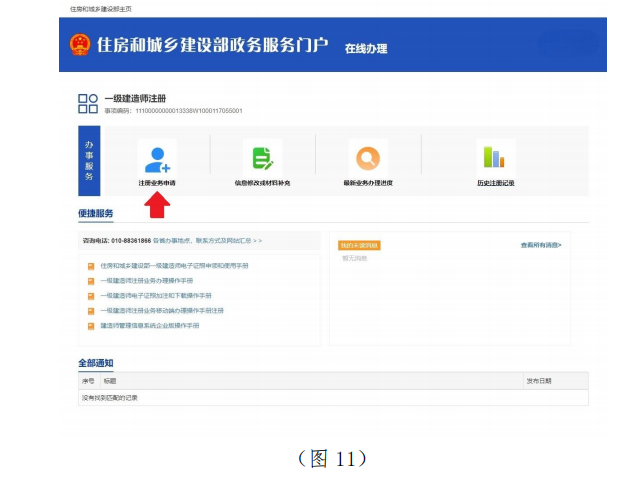The image size is (640, 477).
Task: Click the four-squares icon beside 一级建造师注册
Action: pos(88,103)
